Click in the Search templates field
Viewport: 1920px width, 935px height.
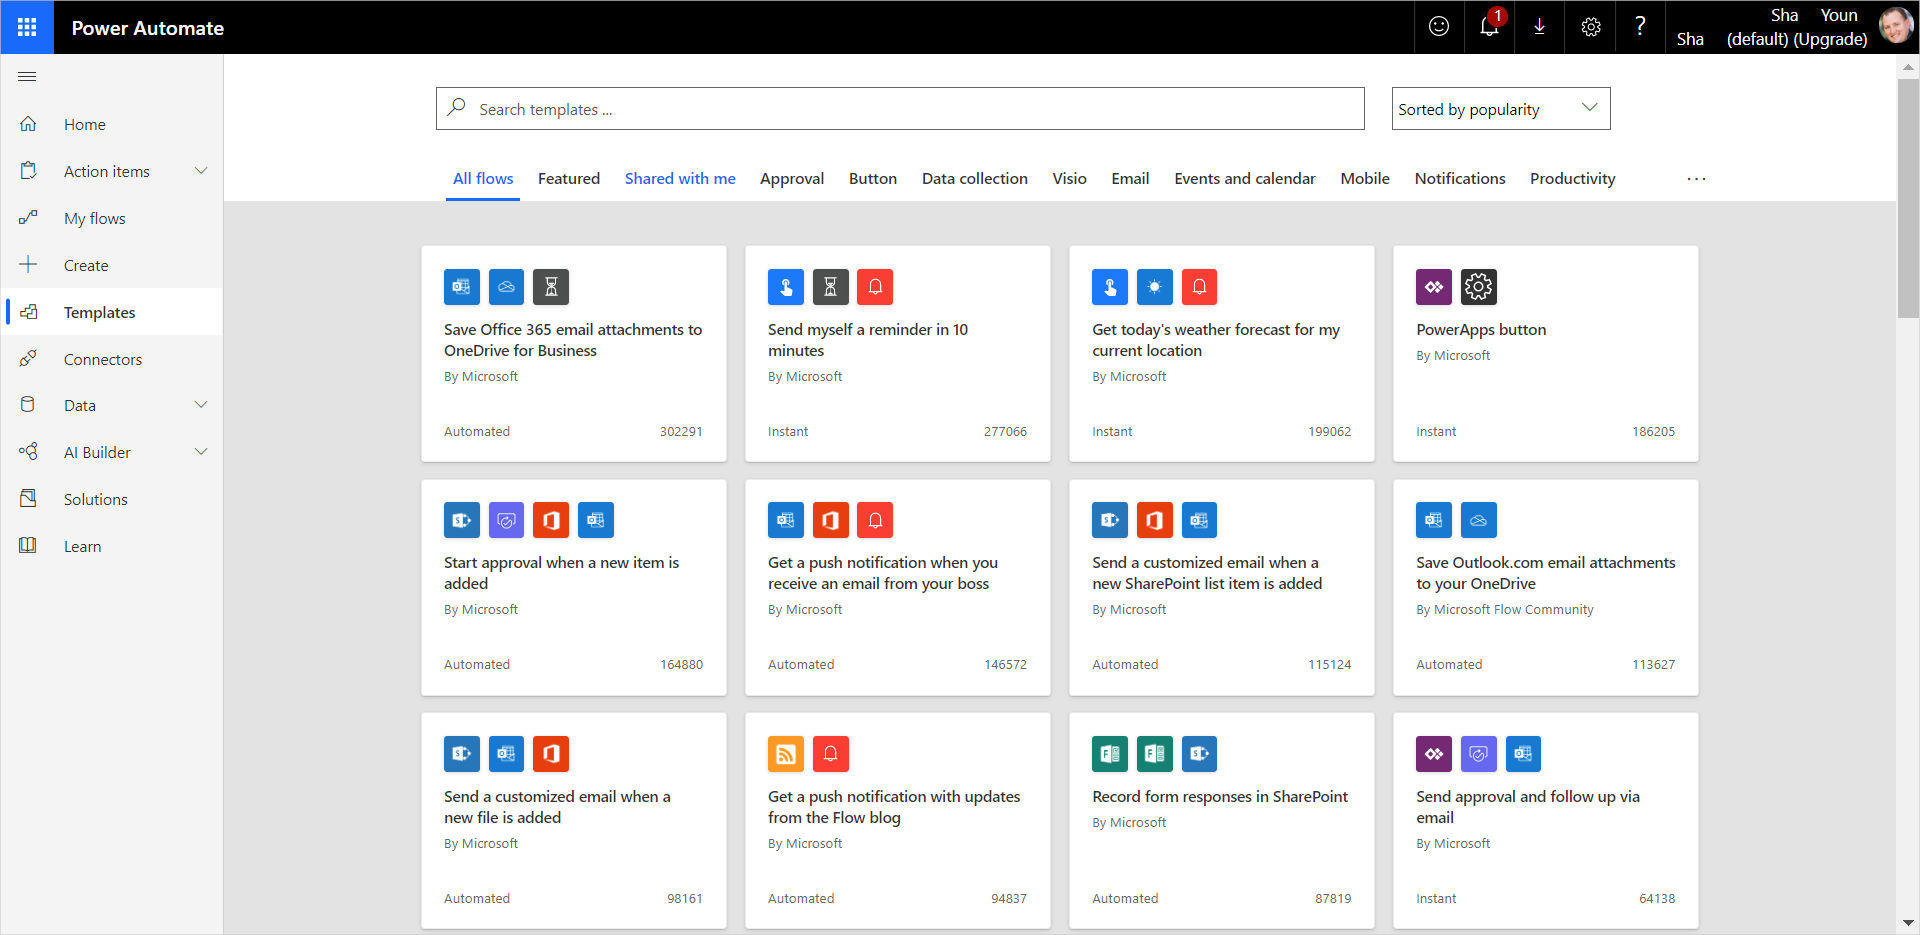900,108
